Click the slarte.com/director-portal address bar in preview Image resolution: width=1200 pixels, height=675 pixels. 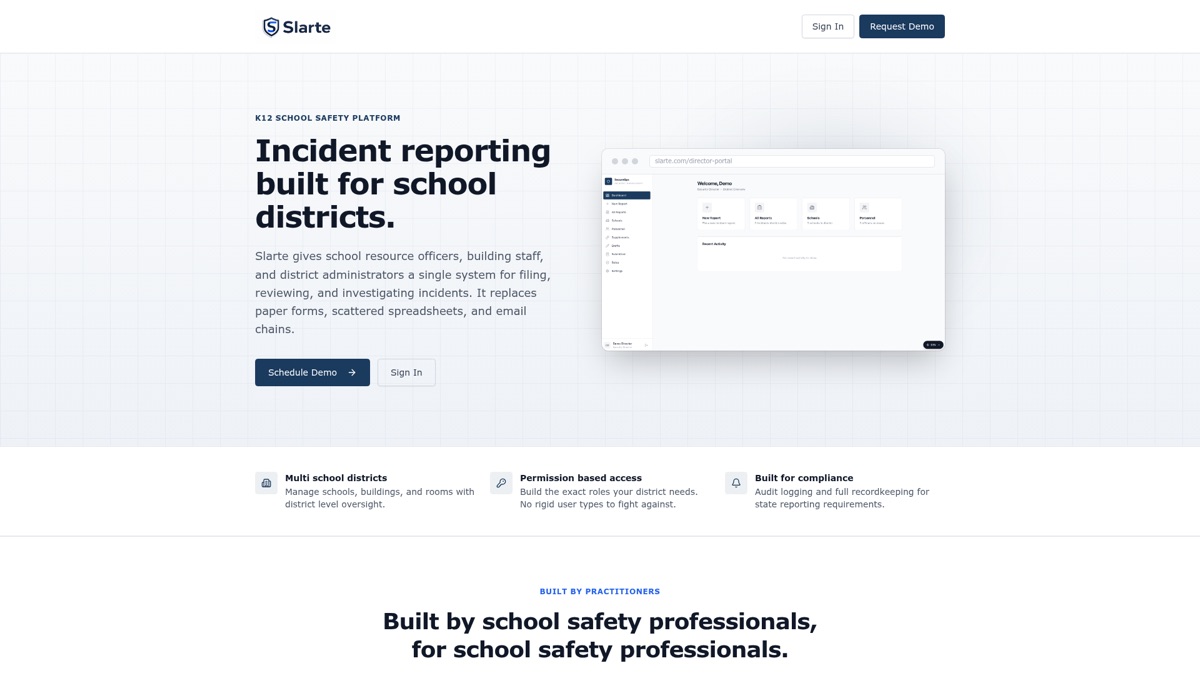(x=792, y=161)
